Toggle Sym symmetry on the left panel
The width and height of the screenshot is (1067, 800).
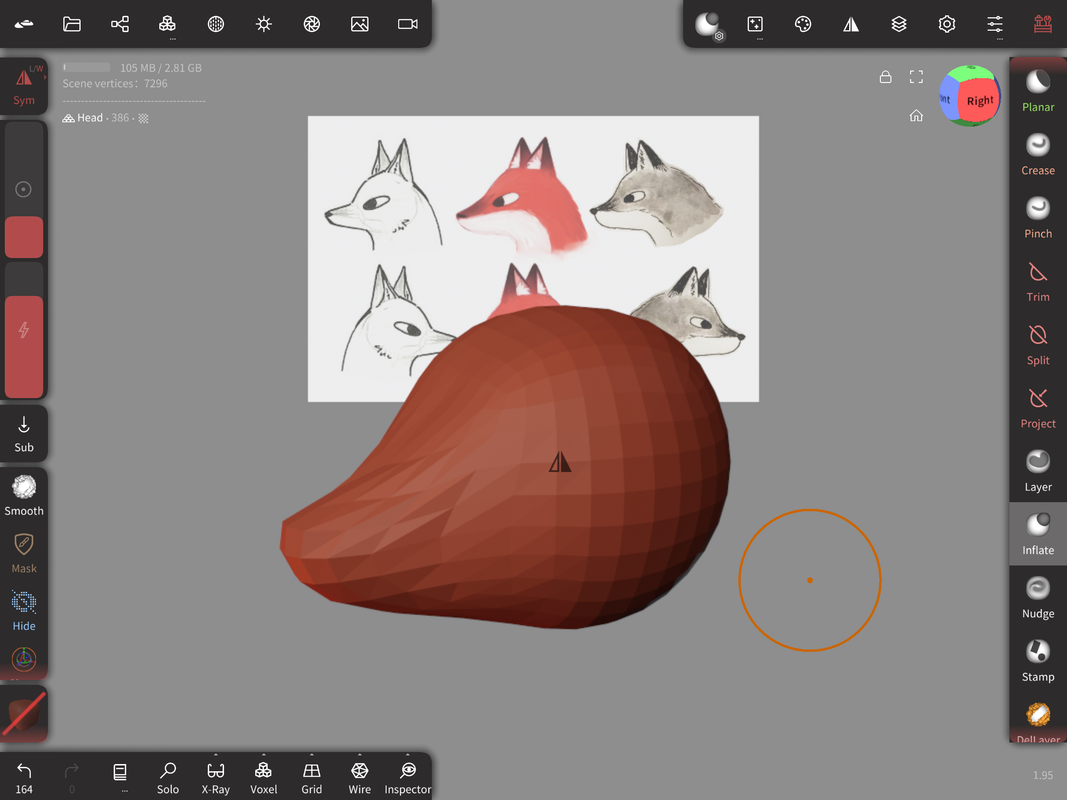pos(24,86)
